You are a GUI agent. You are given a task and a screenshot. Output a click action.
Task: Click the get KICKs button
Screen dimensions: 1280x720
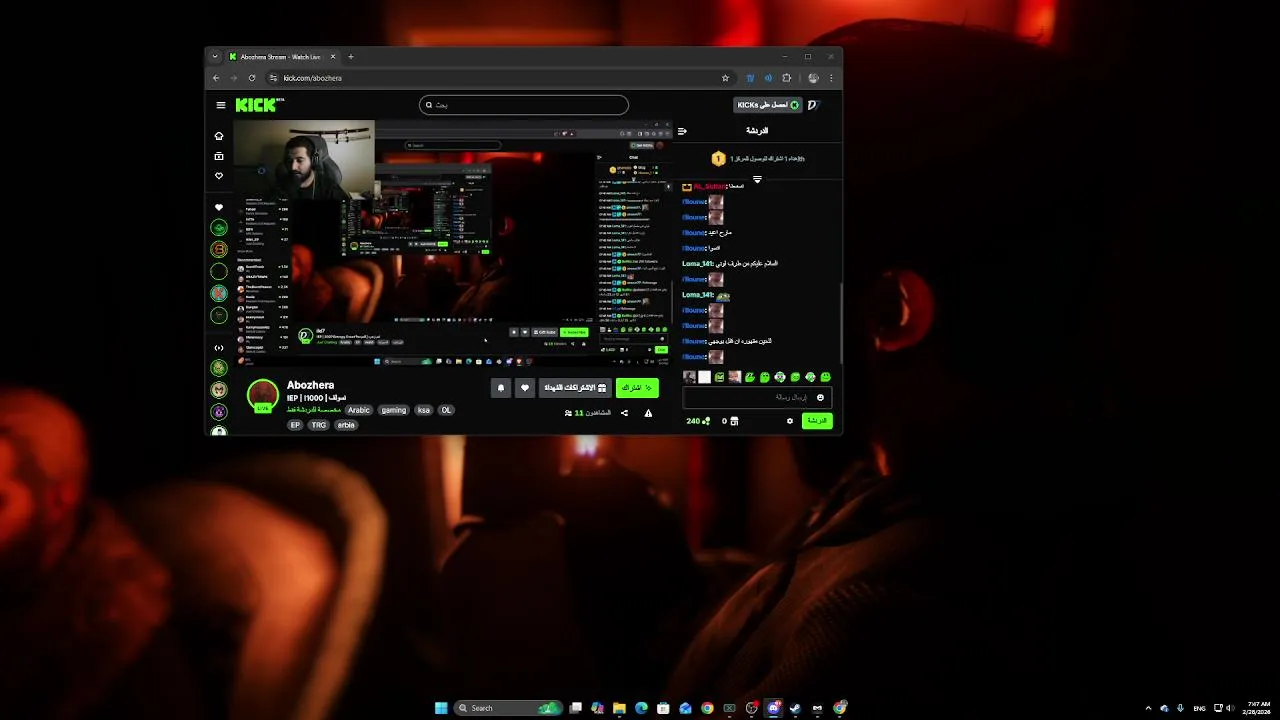click(x=768, y=105)
